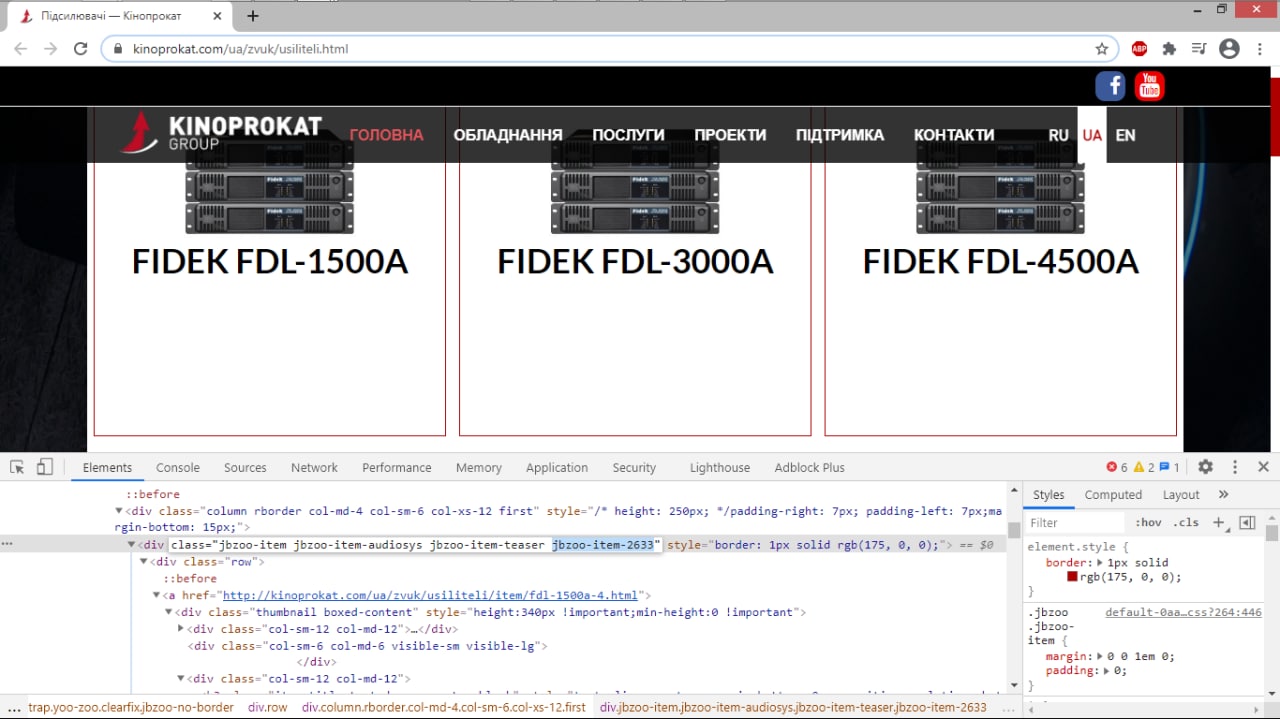Toggle the device toolbar icon
Image resolution: width=1280 pixels, height=719 pixels.
pos(44,467)
